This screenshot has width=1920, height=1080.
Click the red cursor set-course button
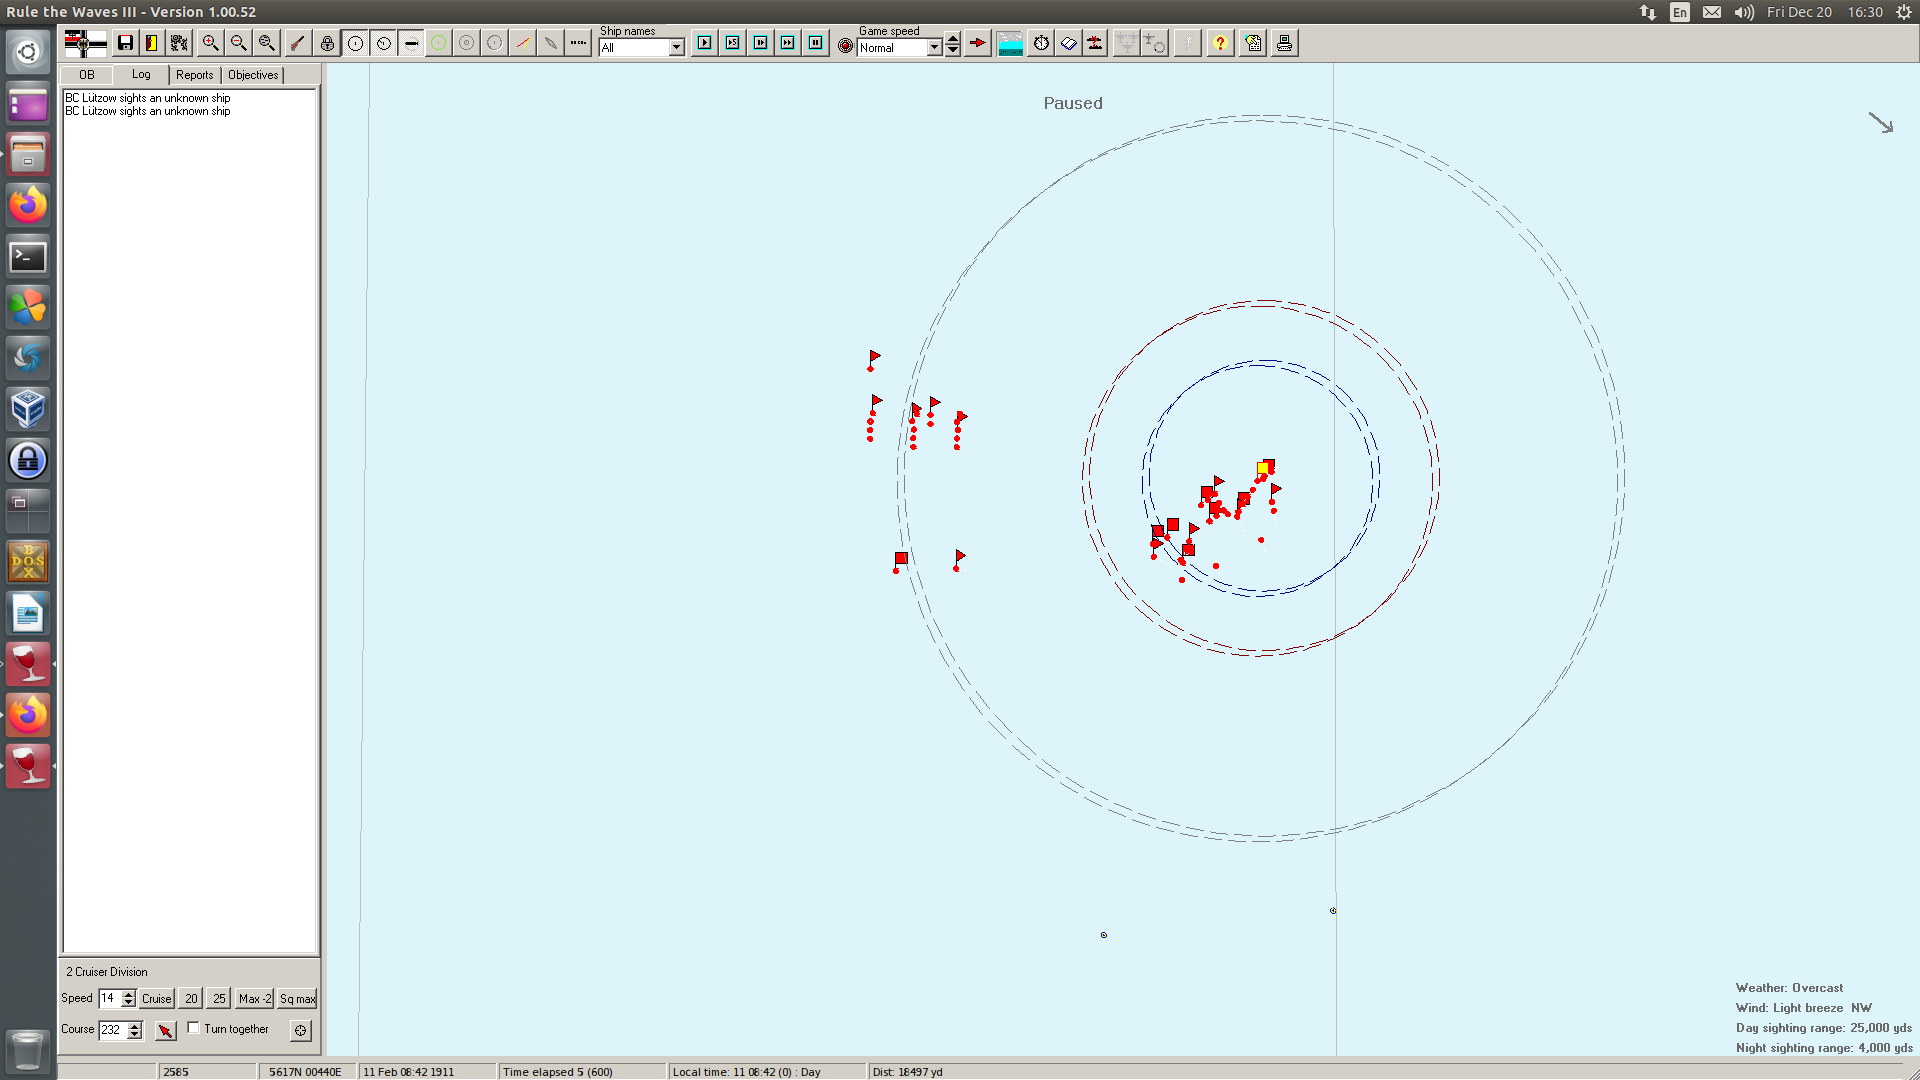click(x=166, y=1030)
